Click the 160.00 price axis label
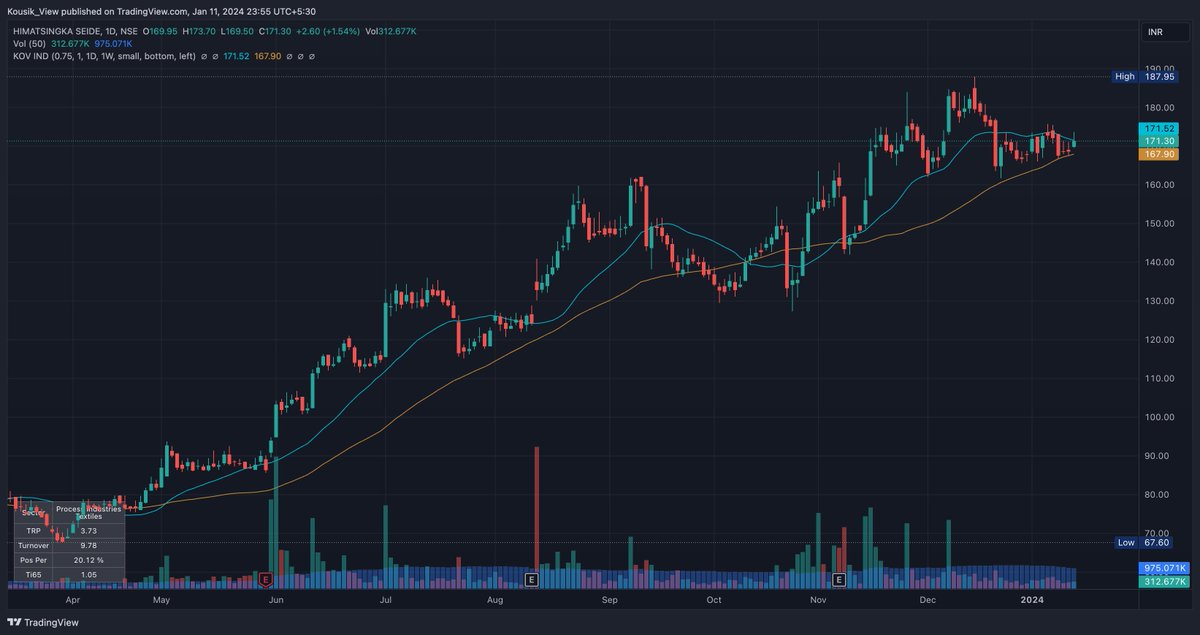 point(1160,185)
